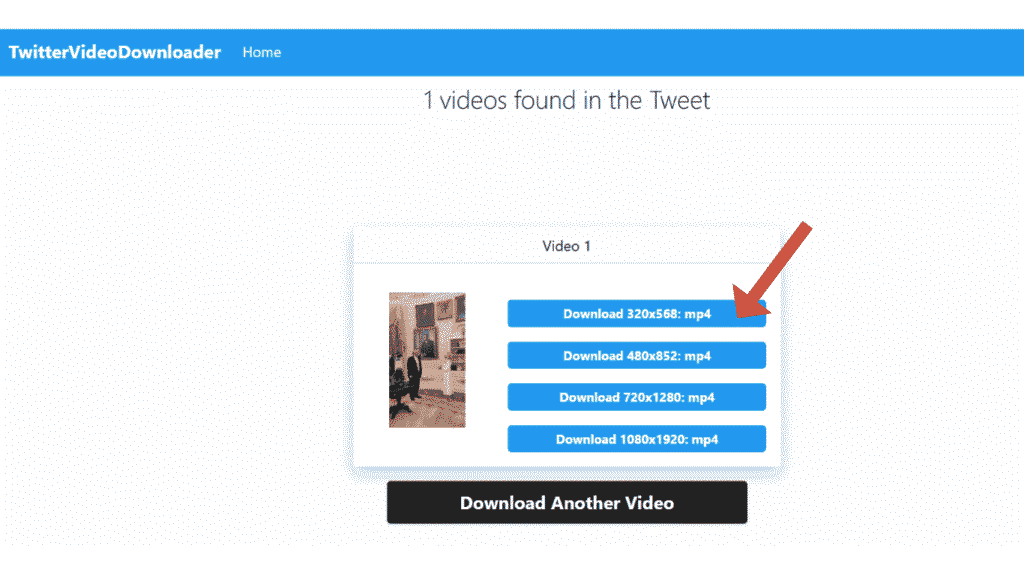Start a new download with black button
1024x576 pixels.
click(x=567, y=502)
